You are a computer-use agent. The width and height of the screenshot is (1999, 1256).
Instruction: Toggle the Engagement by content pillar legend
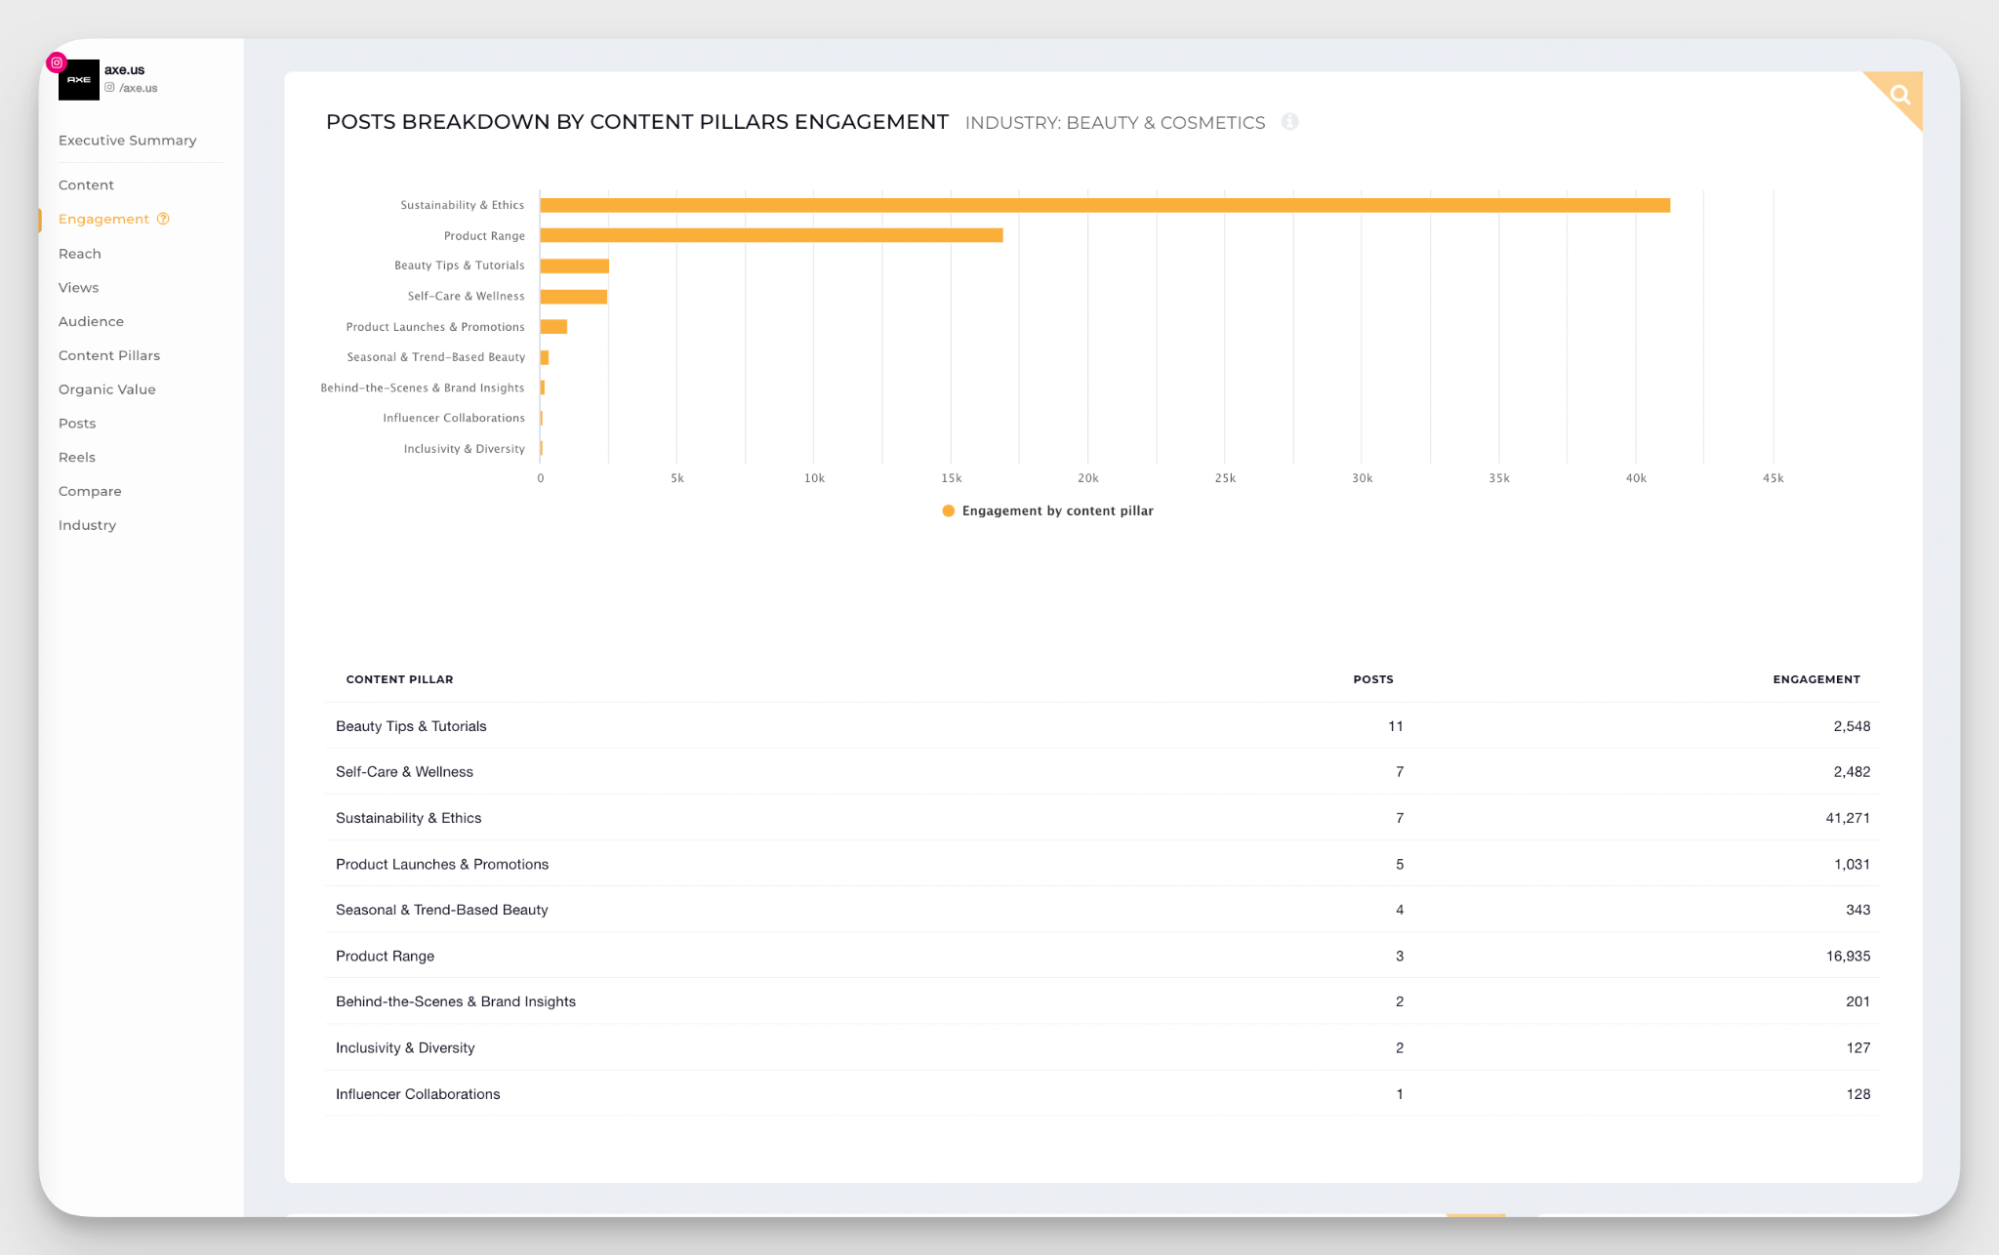click(1047, 511)
